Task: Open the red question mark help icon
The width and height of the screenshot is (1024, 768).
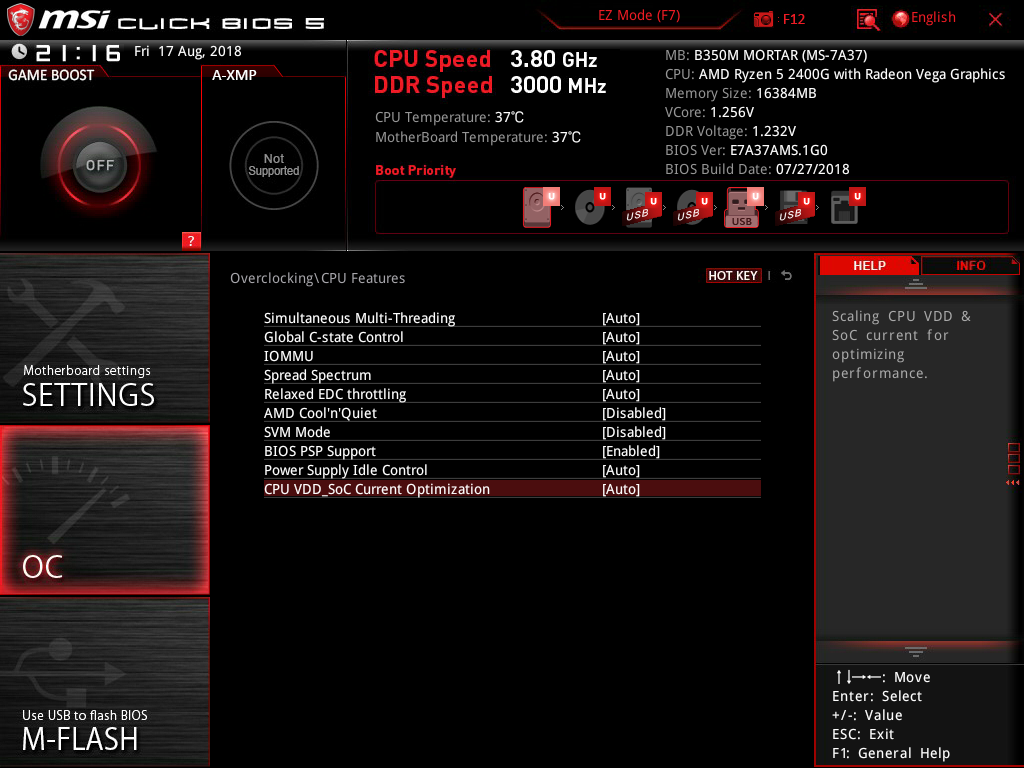Action: [191, 240]
